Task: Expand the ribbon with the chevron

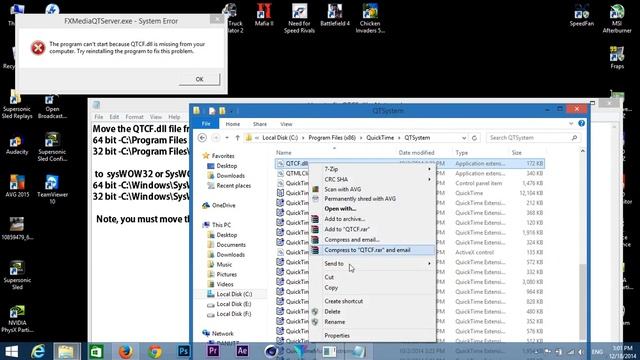Action: (x=571, y=124)
